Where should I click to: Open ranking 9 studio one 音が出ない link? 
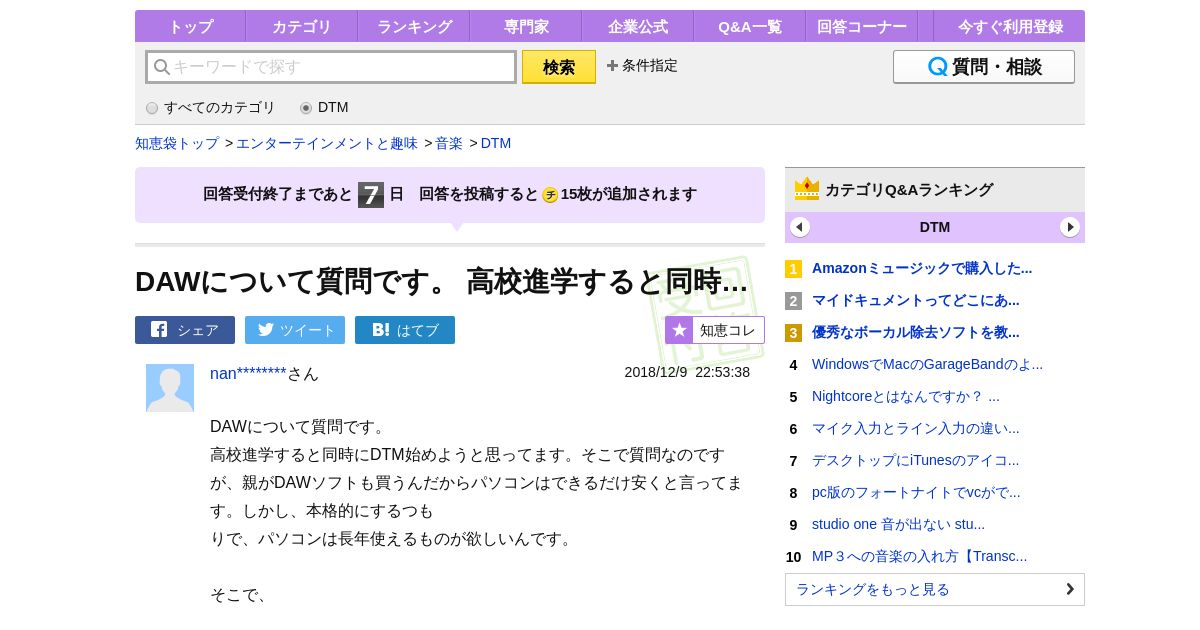pyautogui.click(x=898, y=524)
